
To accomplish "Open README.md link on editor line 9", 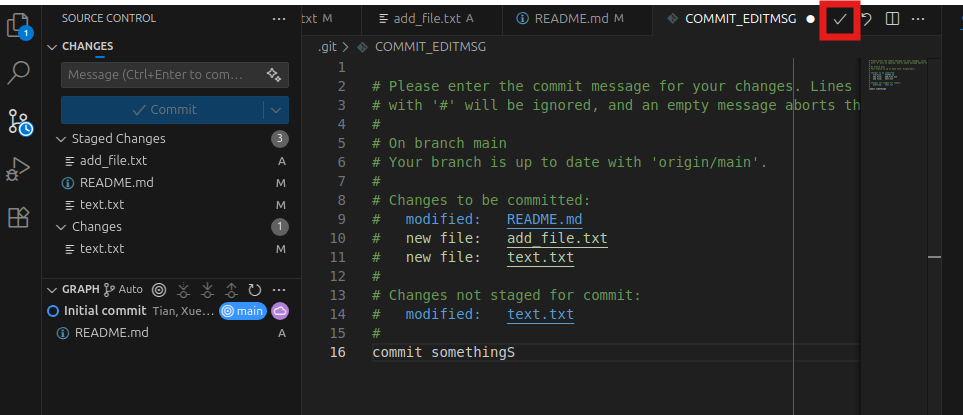I will click(x=545, y=219).
